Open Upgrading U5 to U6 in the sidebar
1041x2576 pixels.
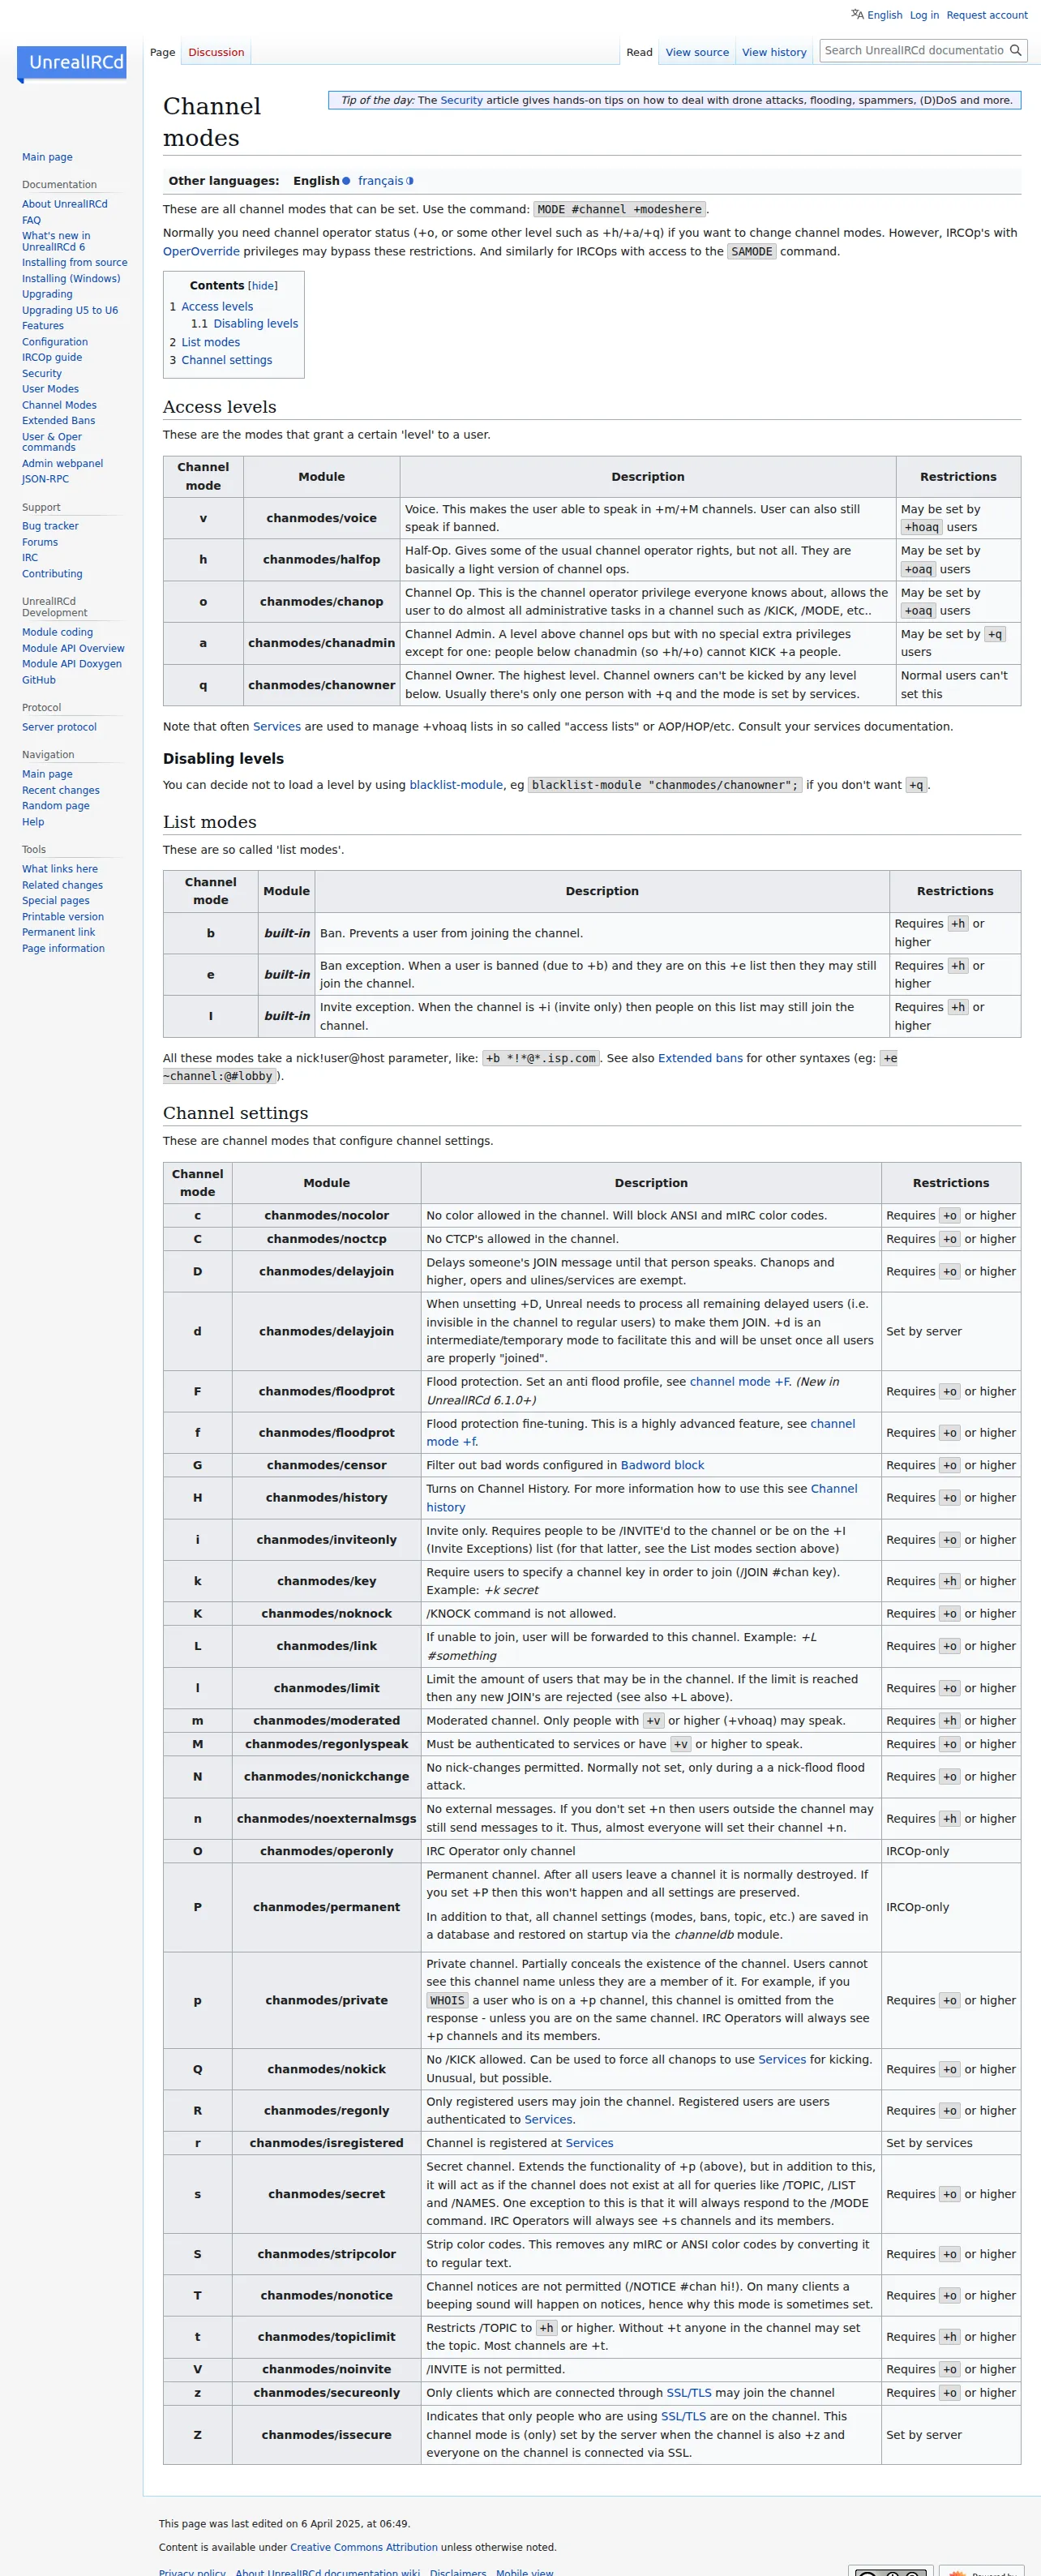pyautogui.click(x=70, y=310)
